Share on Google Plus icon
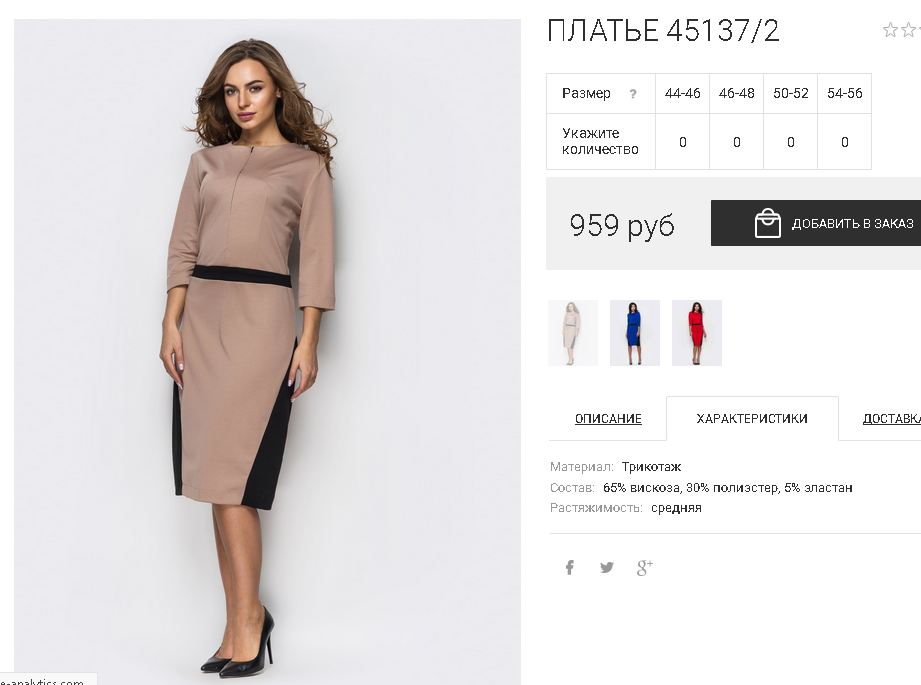The width and height of the screenshot is (921, 685). 644,568
